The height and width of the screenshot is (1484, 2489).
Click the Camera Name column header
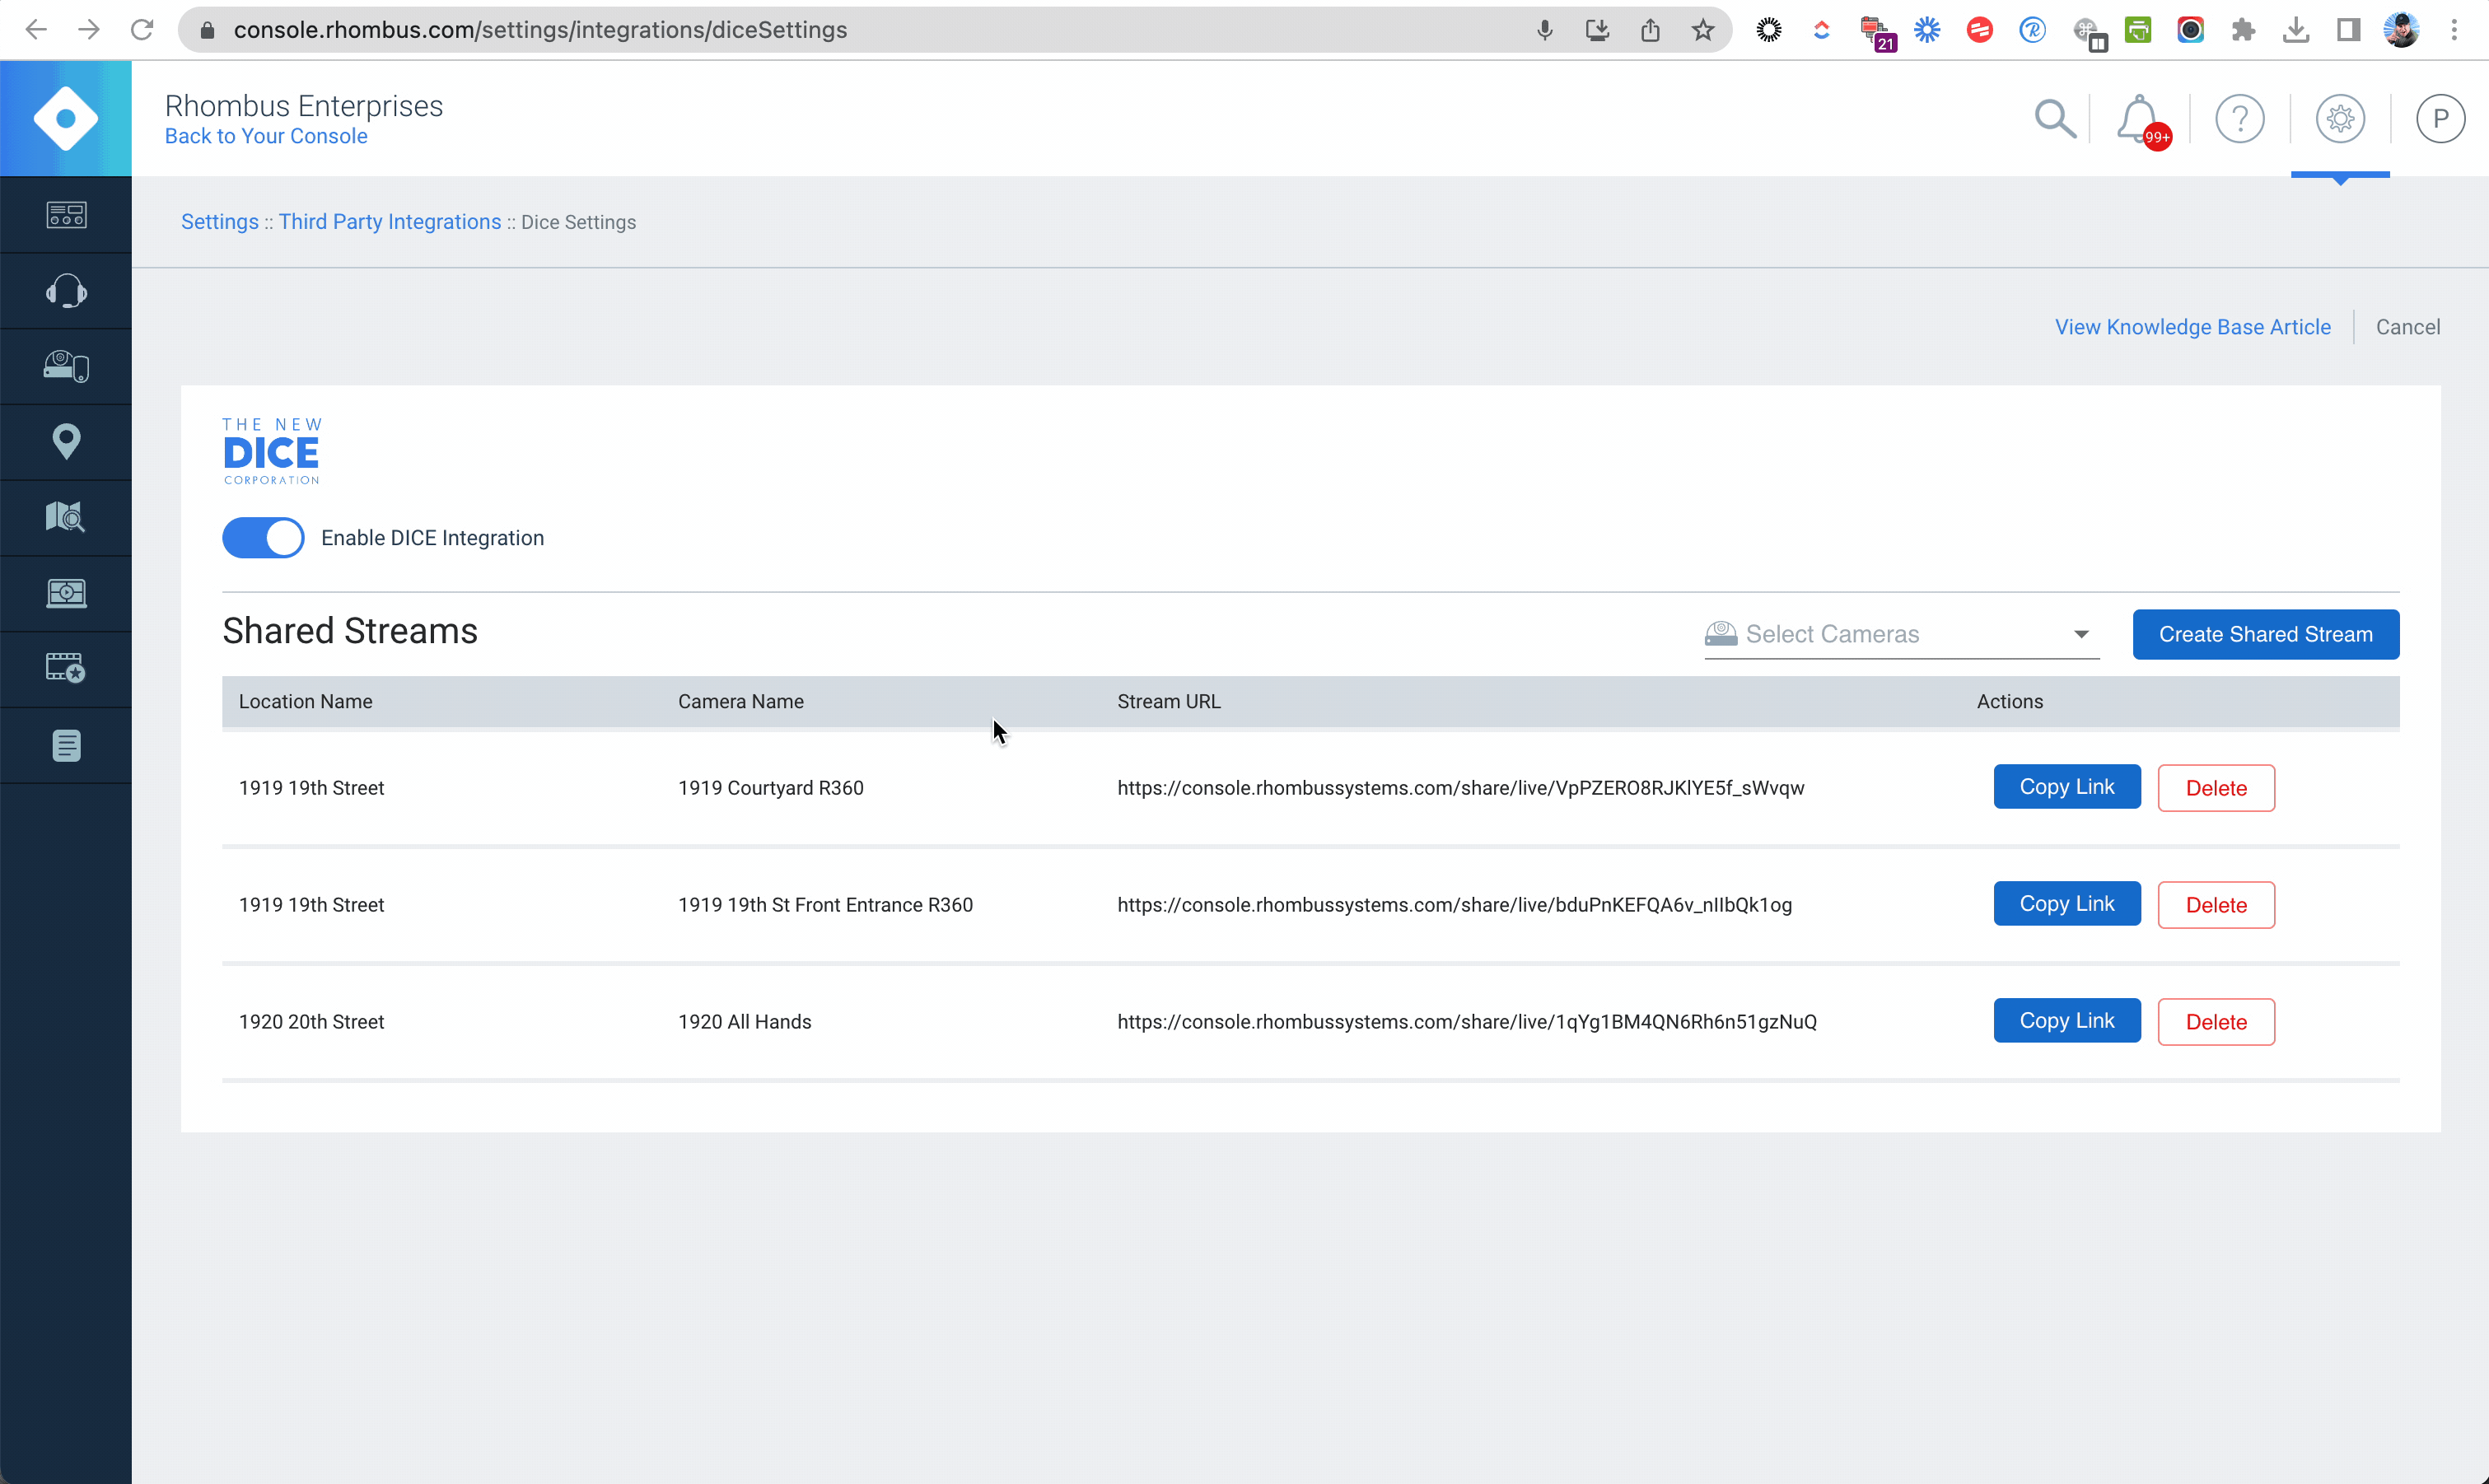pyautogui.click(x=741, y=702)
